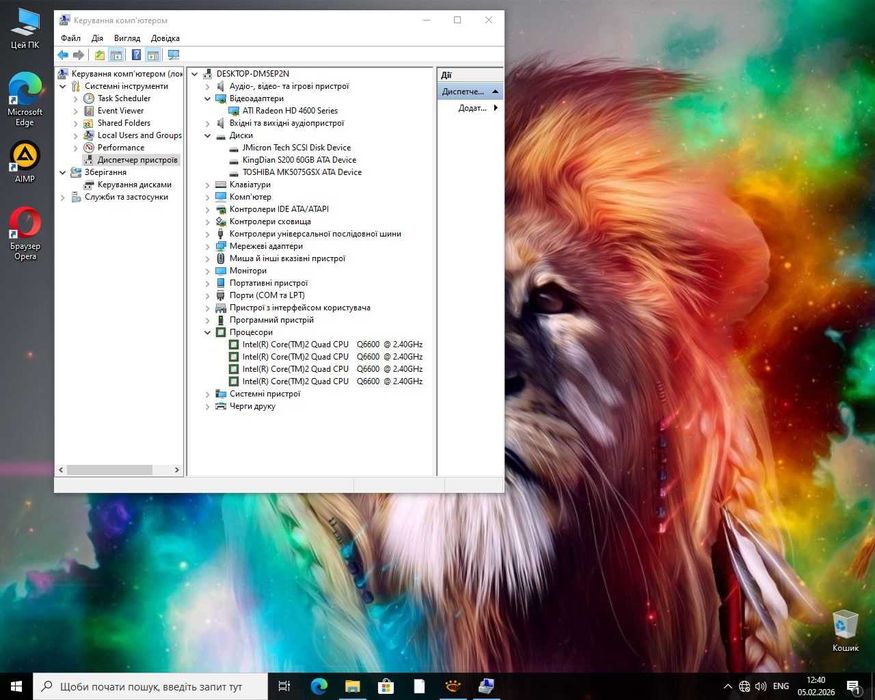Collapse the Процесори category

[207, 333]
